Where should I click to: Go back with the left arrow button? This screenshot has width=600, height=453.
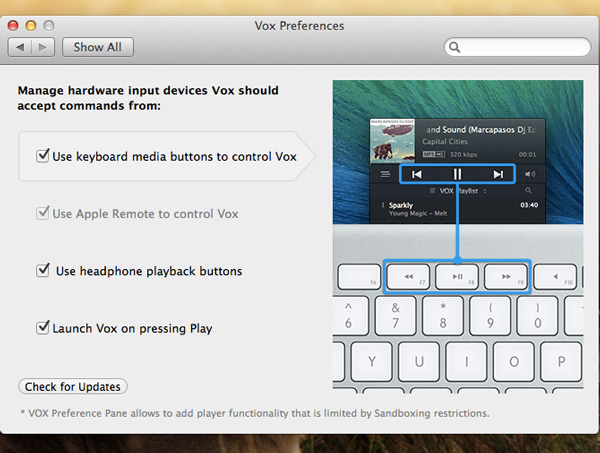click(20, 47)
